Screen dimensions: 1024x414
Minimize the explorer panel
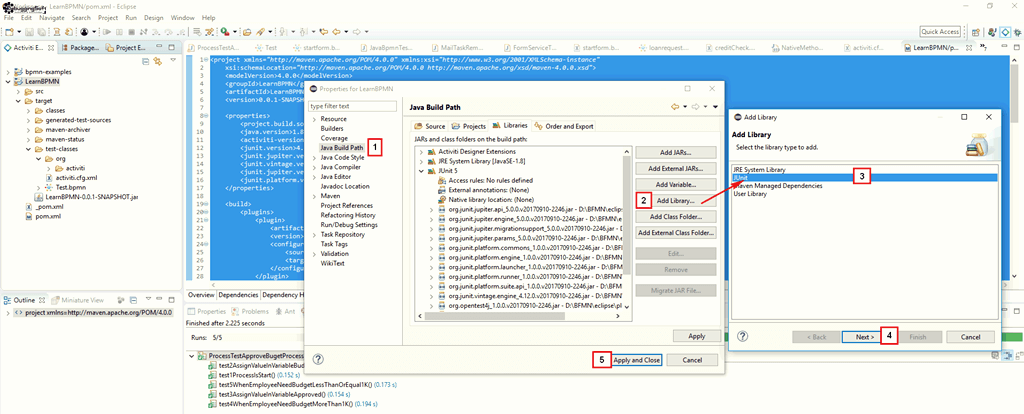[160, 47]
